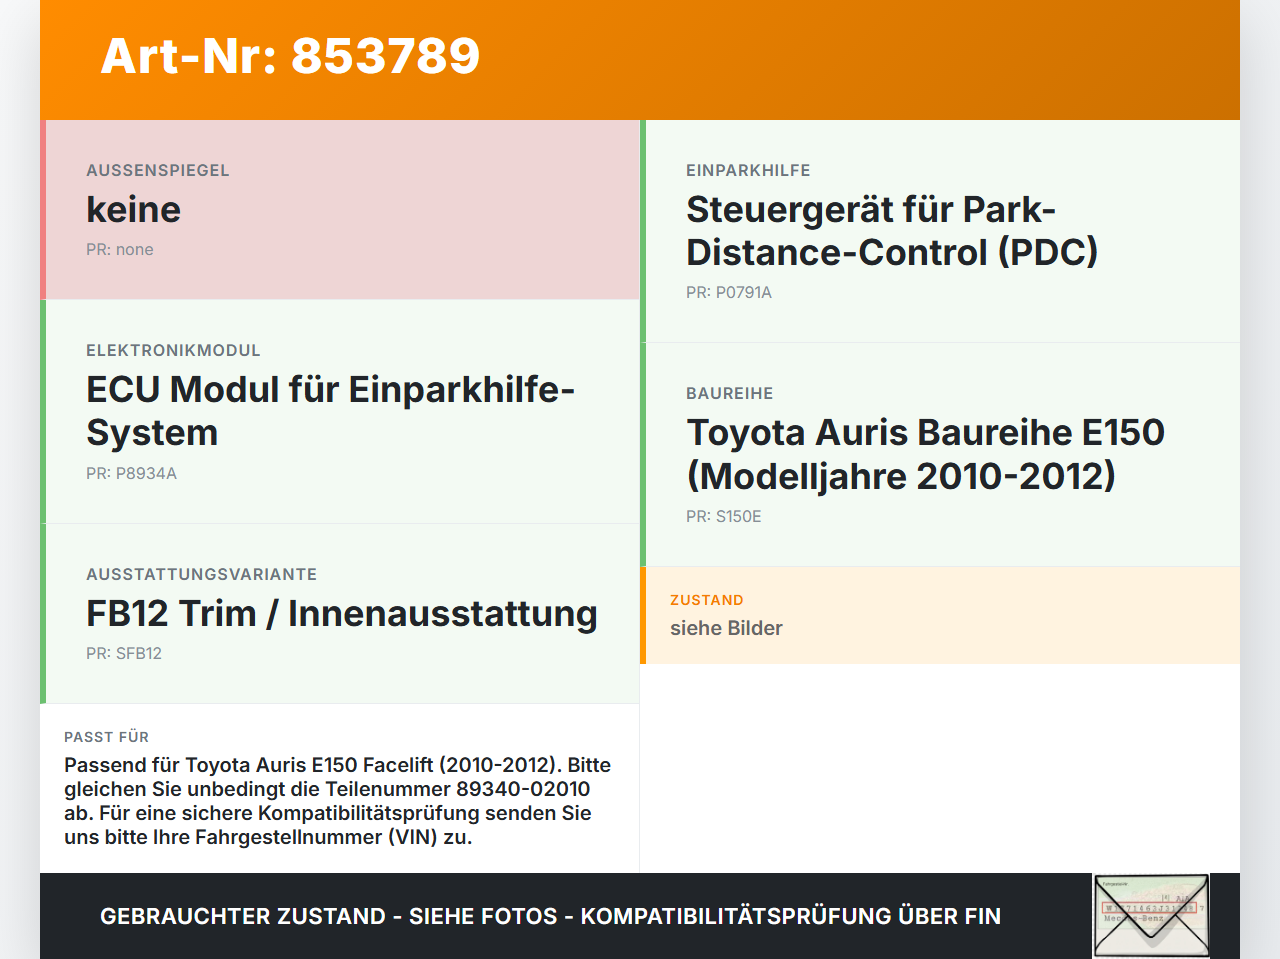Click 'PR: none' code text
Viewport: 1280px width, 959px height.
click(x=120, y=250)
